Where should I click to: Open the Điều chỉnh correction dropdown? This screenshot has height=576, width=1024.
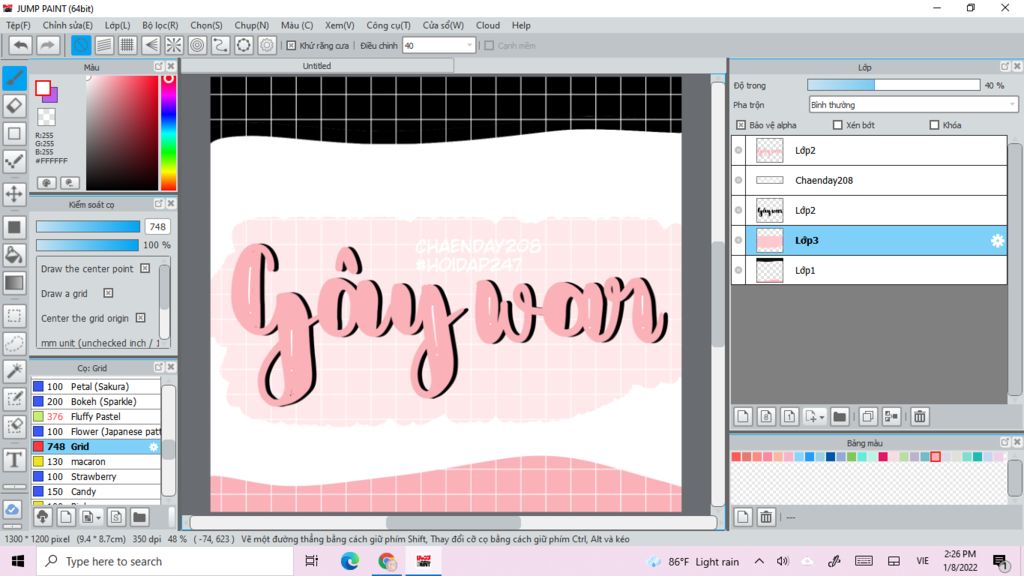(439, 46)
